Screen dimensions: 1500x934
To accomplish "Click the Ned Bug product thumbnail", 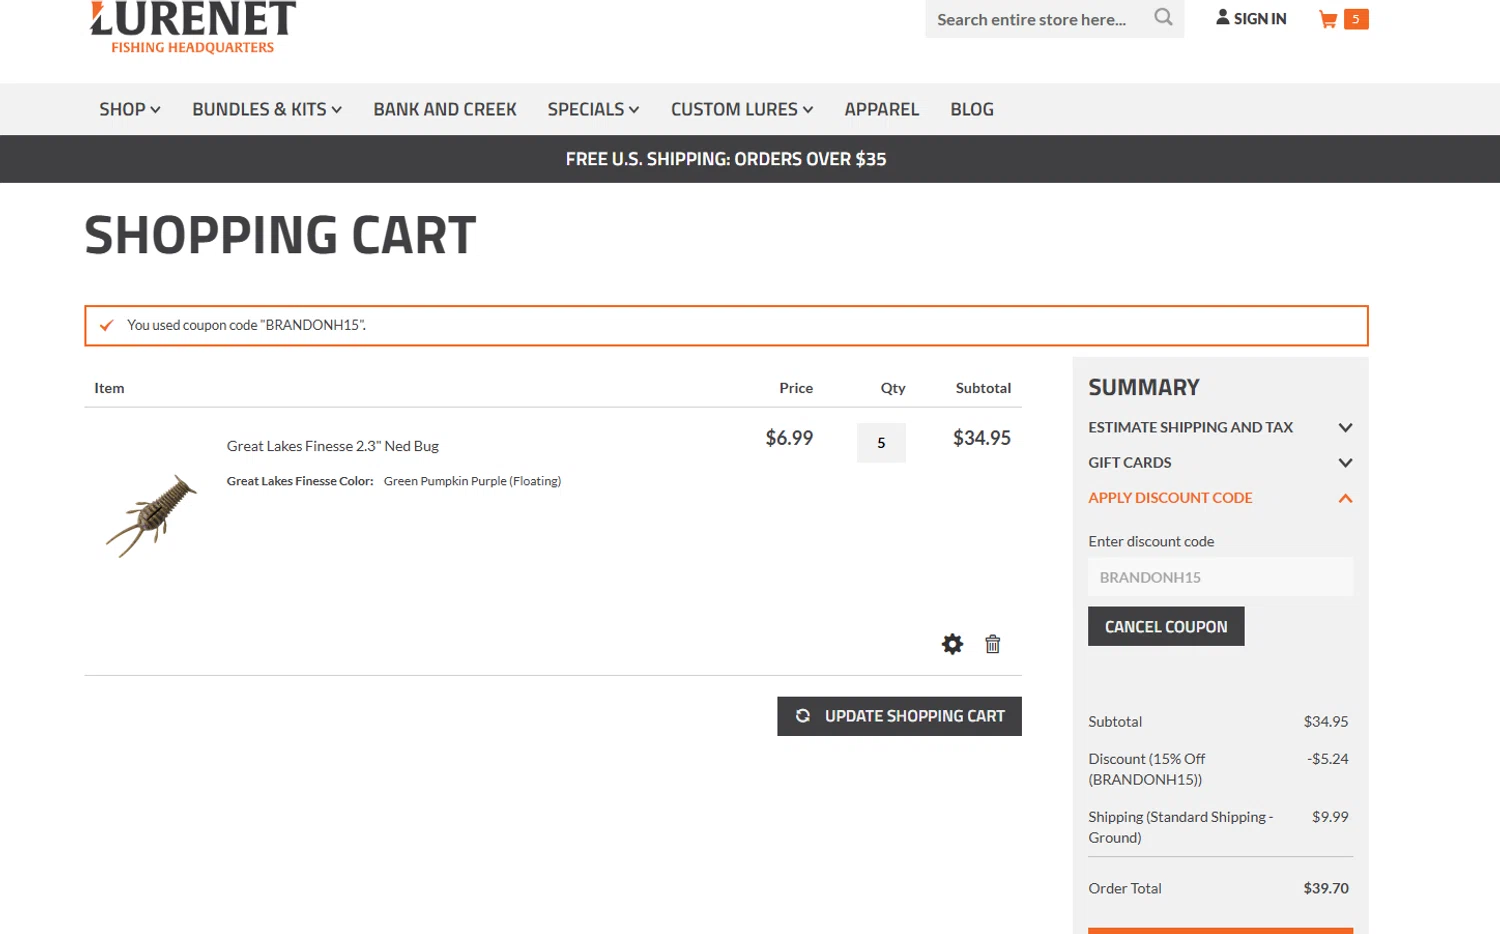I will point(152,514).
